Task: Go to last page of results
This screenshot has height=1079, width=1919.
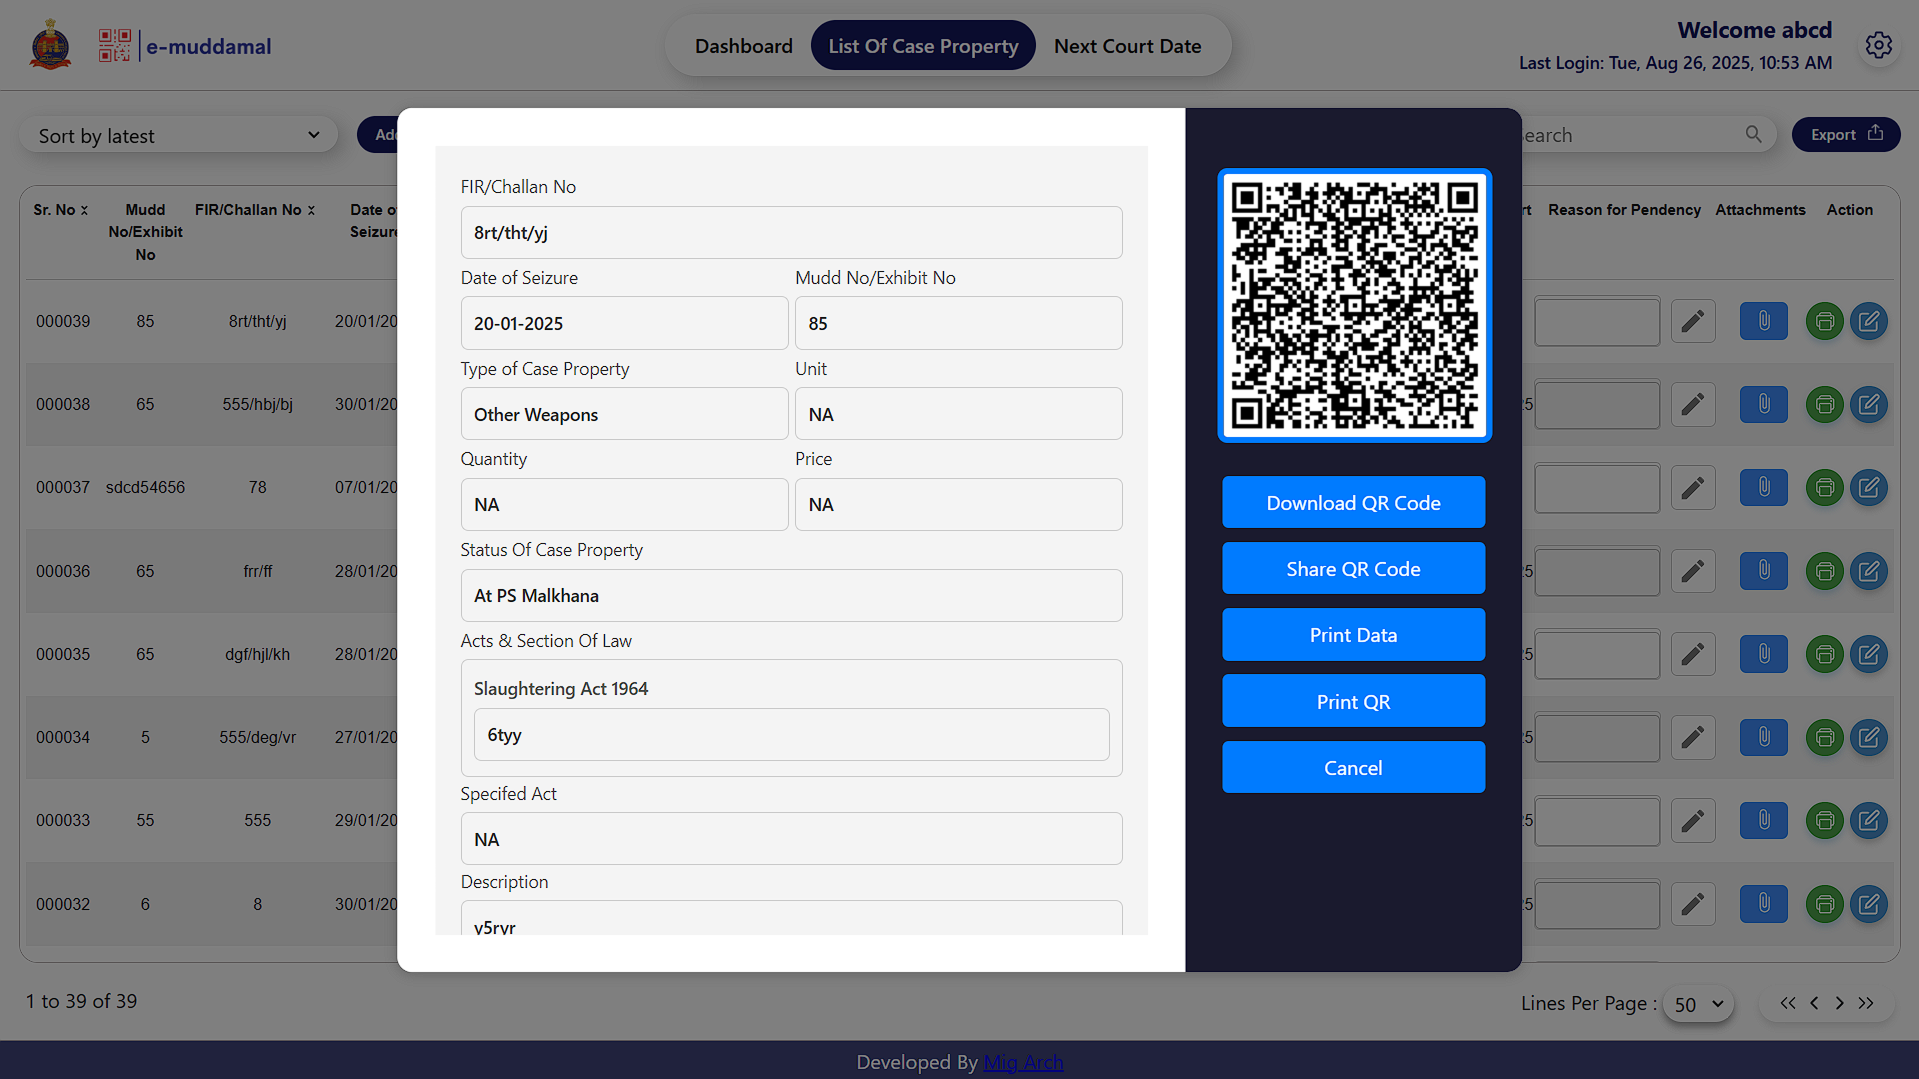Action: (1866, 1003)
